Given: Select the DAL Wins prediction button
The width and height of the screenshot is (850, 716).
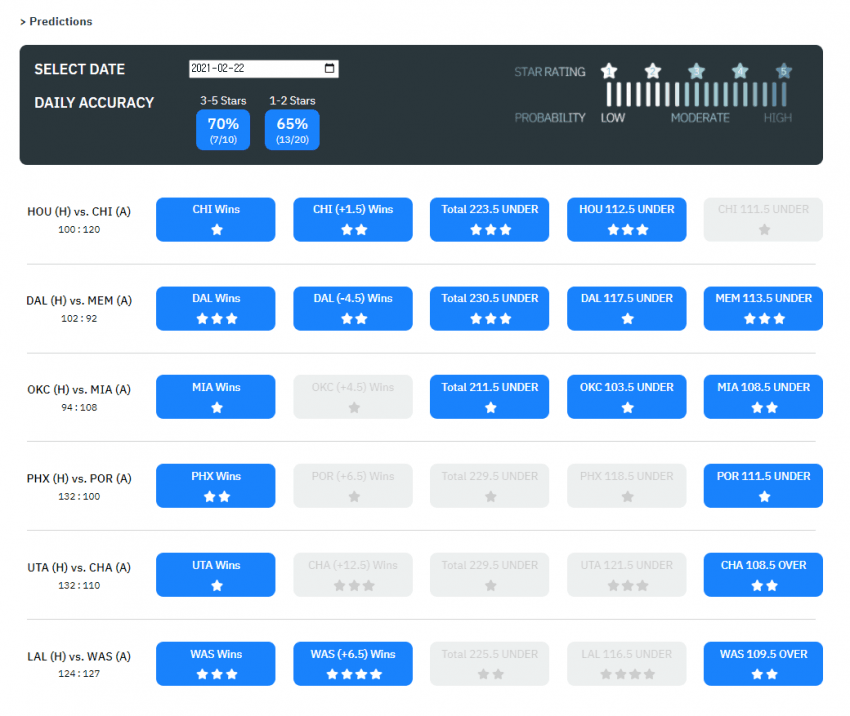Looking at the screenshot, I should (x=216, y=308).
